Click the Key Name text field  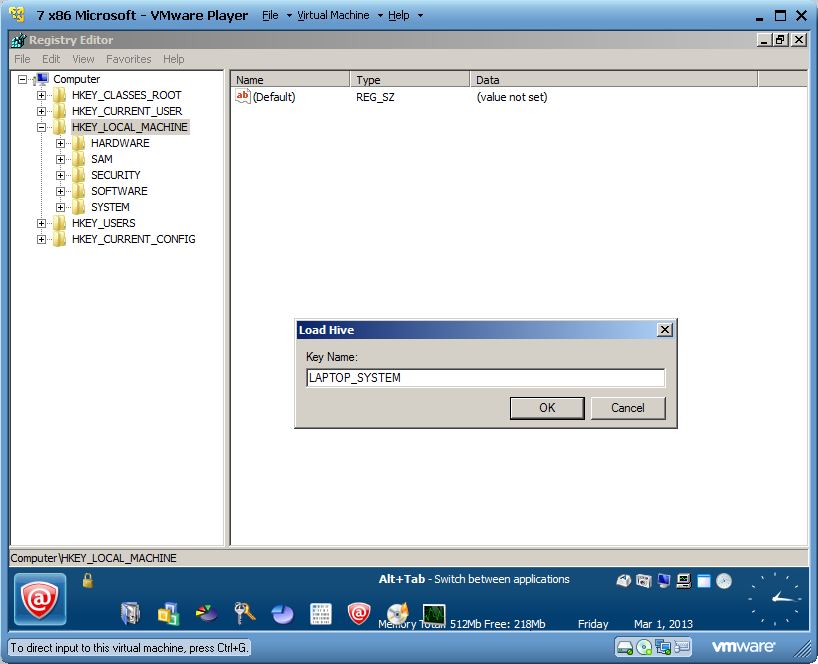[x=486, y=378]
